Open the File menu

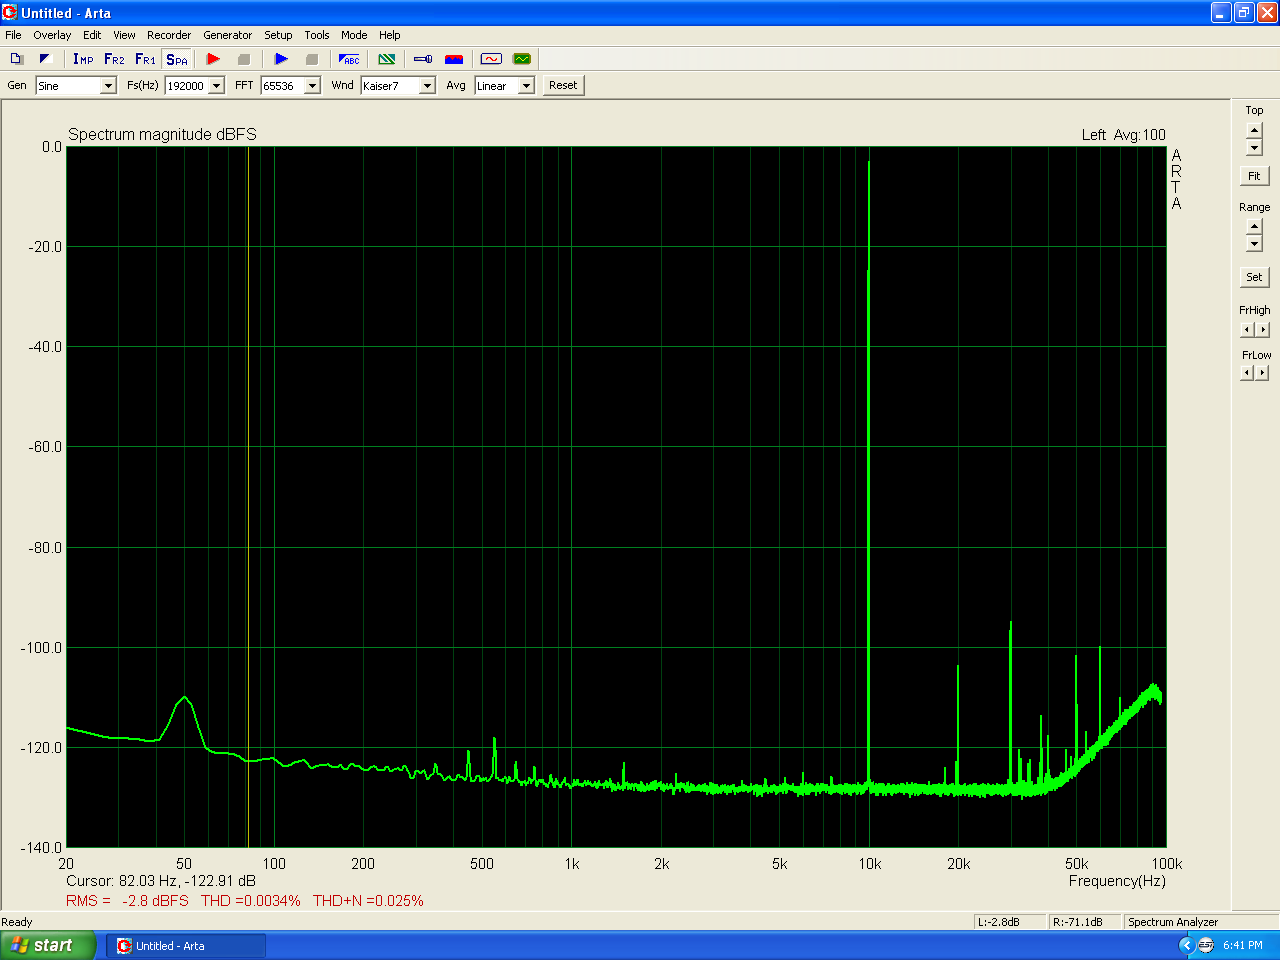tap(13, 35)
